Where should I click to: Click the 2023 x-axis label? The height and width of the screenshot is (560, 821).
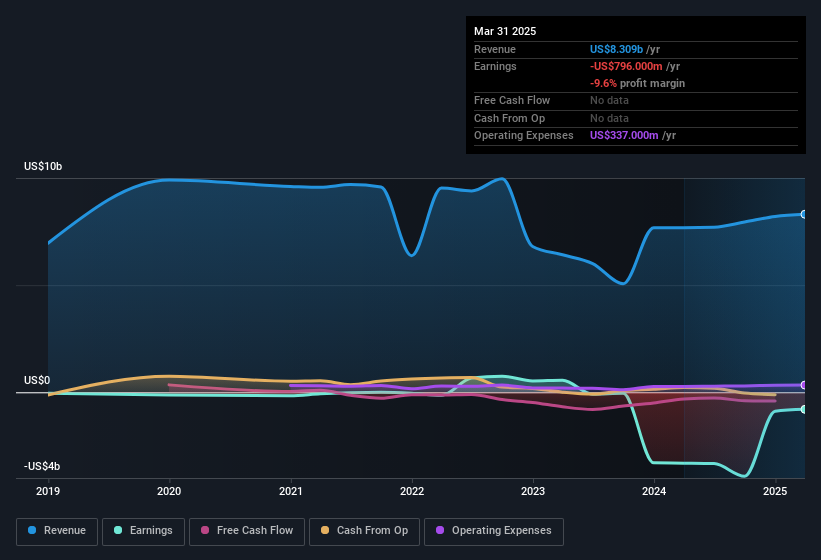coord(533,491)
